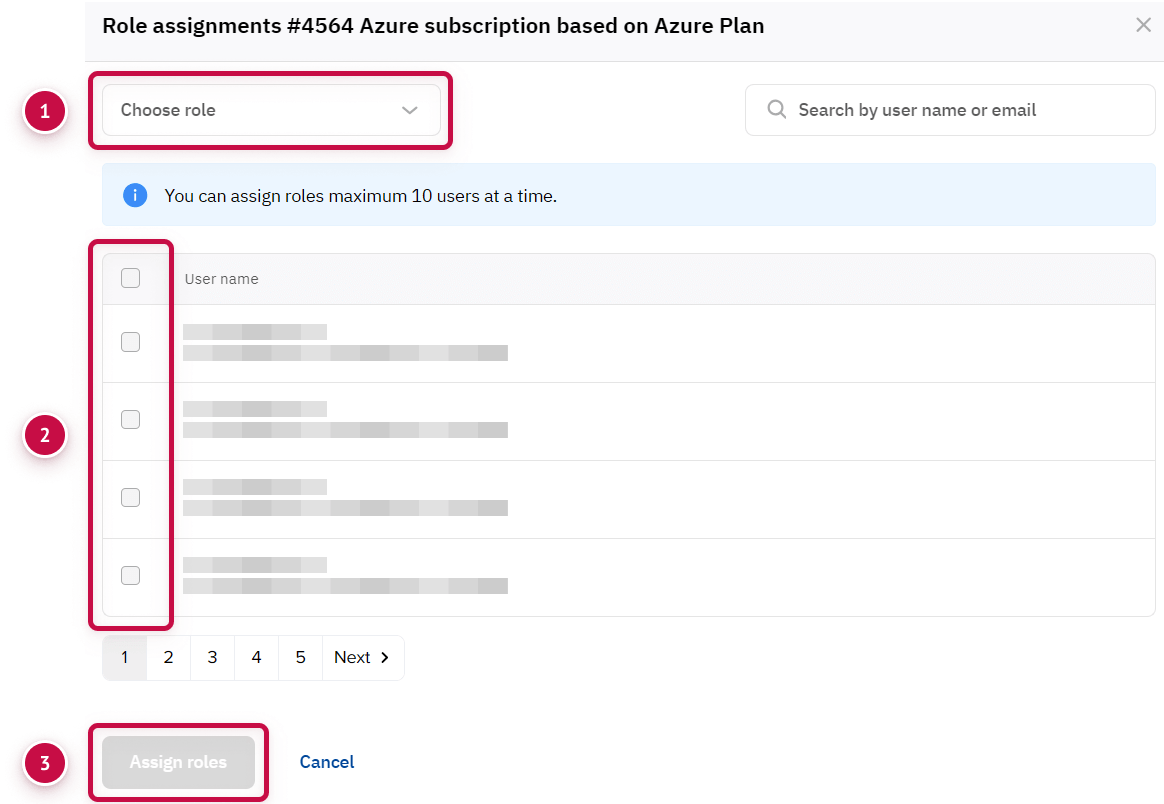Select the third user's checkbox
The image size is (1164, 804).
pyautogui.click(x=130, y=498)
